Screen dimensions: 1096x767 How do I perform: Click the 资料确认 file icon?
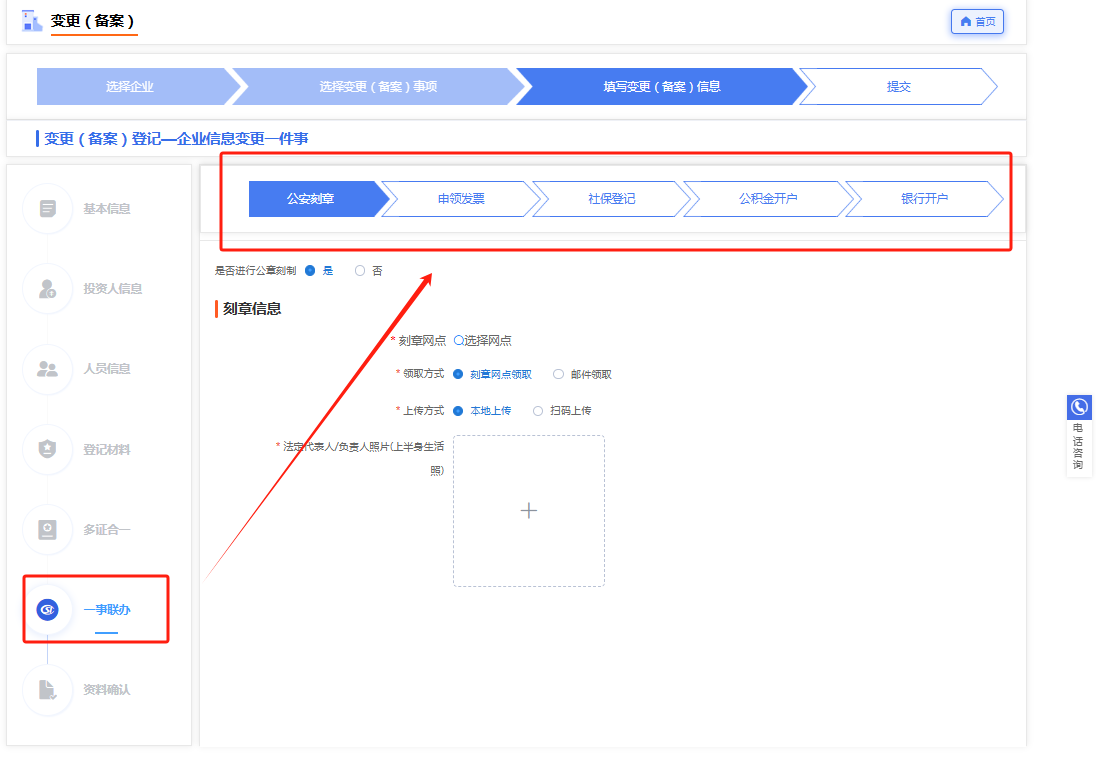[x=48, y=689]
